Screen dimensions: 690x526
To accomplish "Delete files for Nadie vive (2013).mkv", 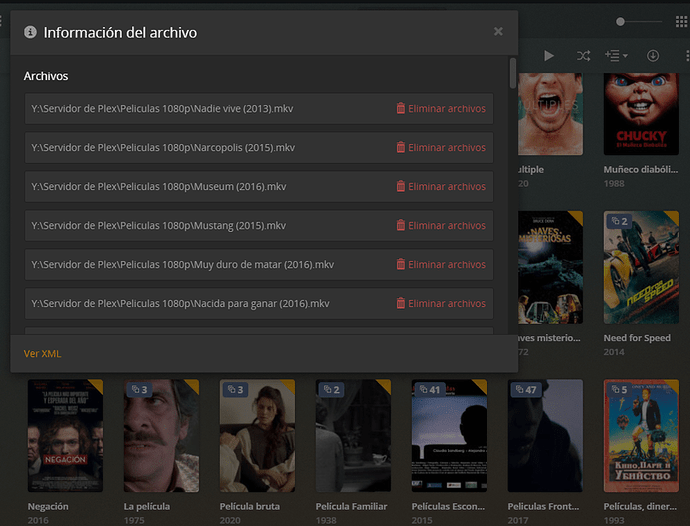I will pos(441,108).
